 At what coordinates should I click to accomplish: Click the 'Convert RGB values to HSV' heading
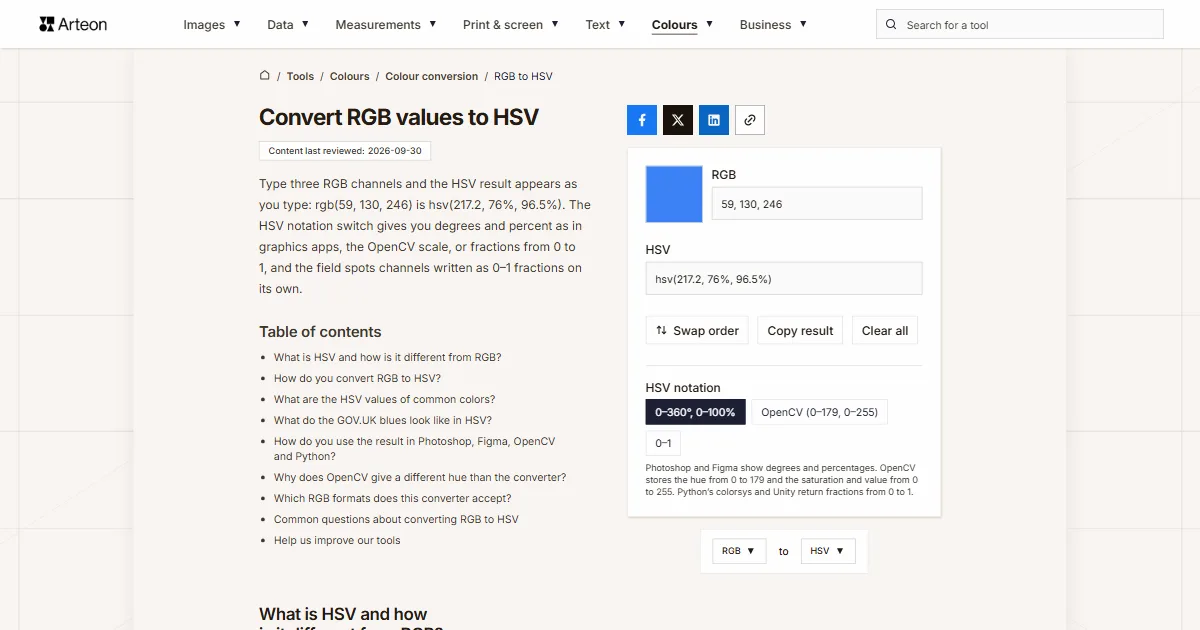(399, 117)
